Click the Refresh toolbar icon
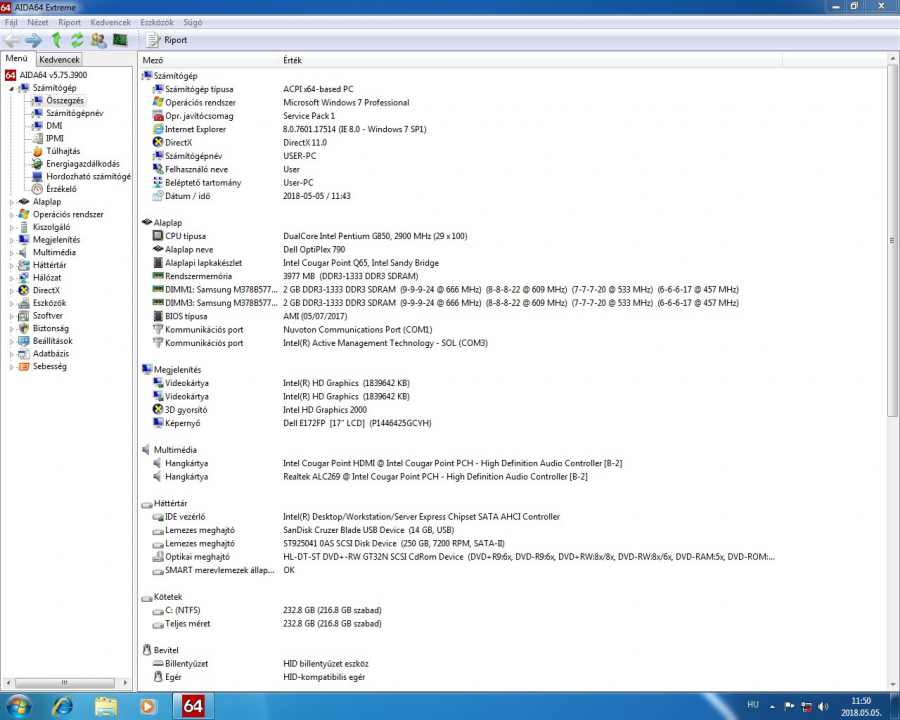Viewport: 900px width, 720px height. [x=77, y=40]
